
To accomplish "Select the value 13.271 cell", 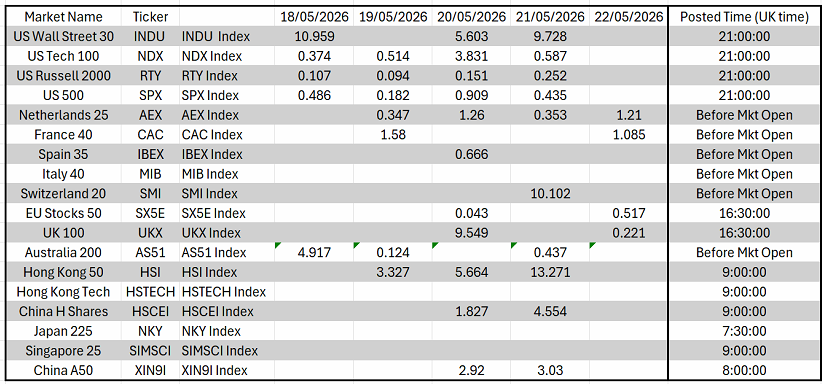I will coord(550,272).
